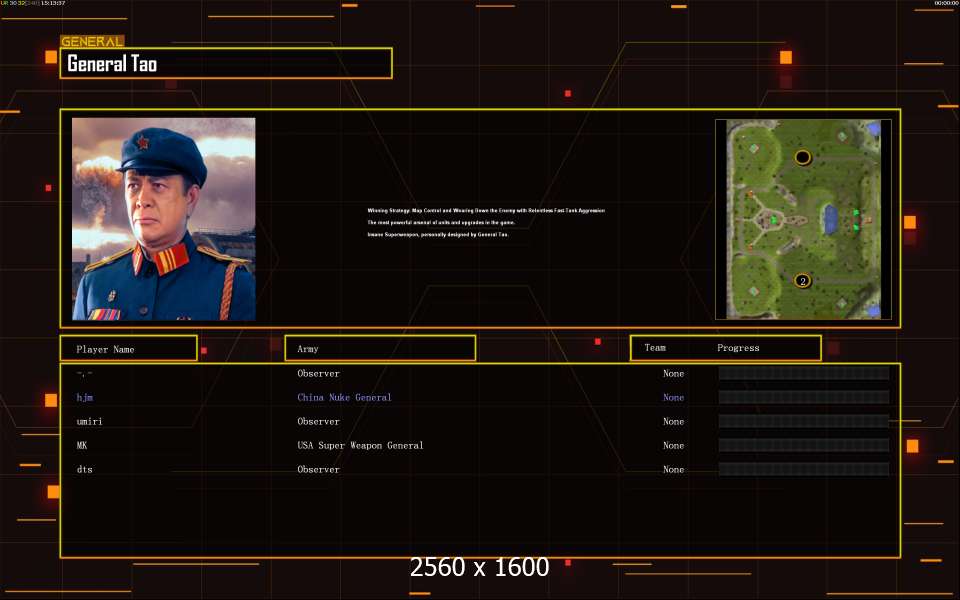960x600 pixels.
Task: Select start position marker 2 on minimap
Action: pyautogui.click(x=802, y=281)
